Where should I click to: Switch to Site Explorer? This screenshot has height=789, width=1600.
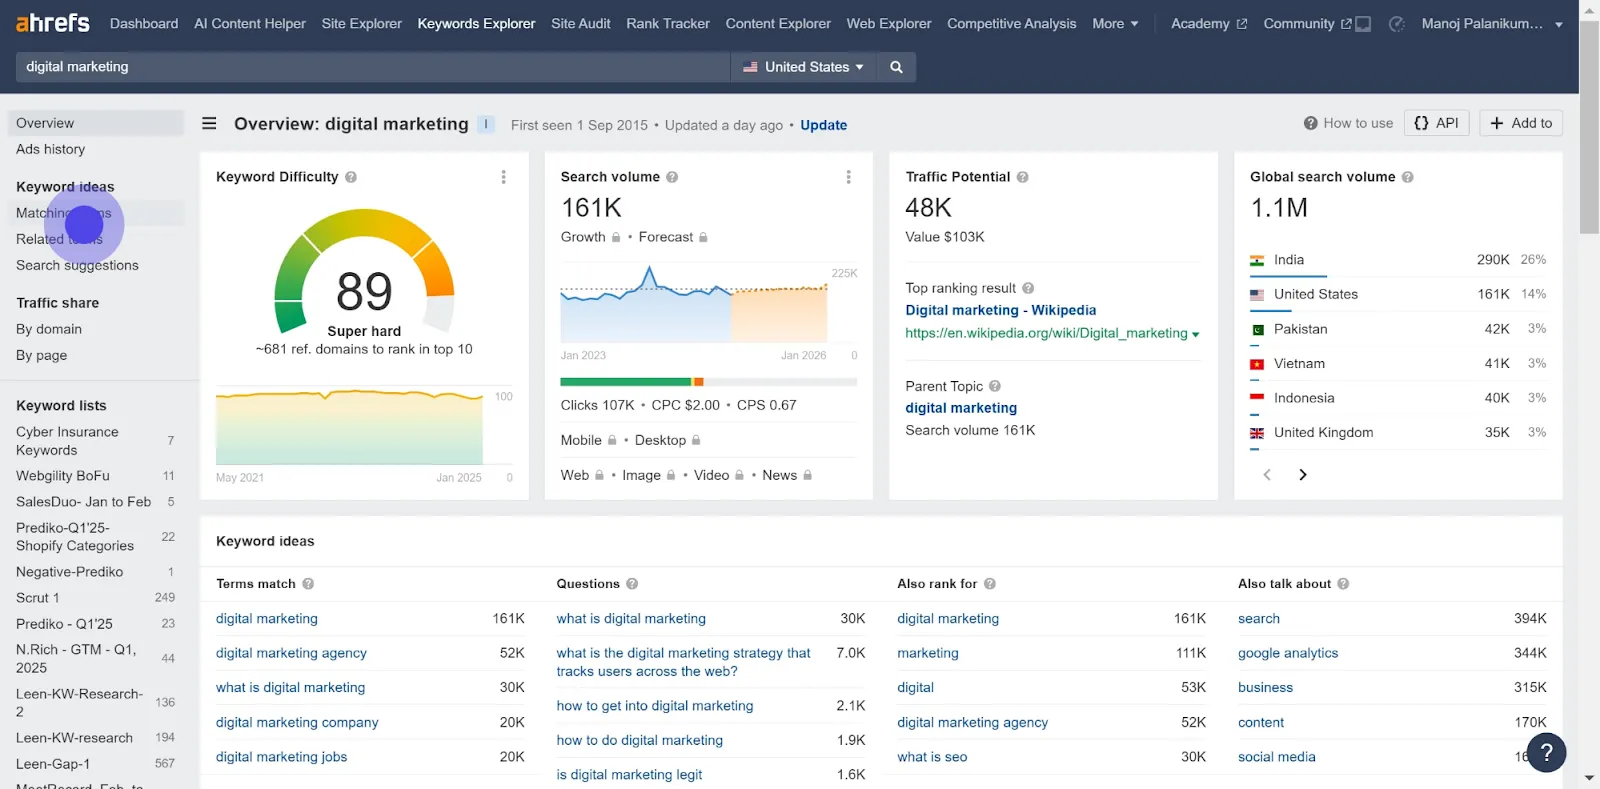click(362, 24)
